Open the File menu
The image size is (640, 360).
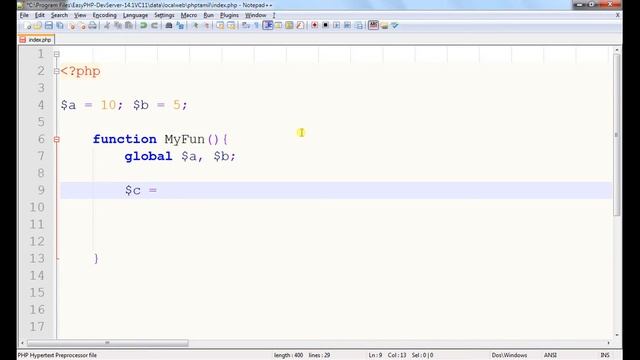click(24, 15)
